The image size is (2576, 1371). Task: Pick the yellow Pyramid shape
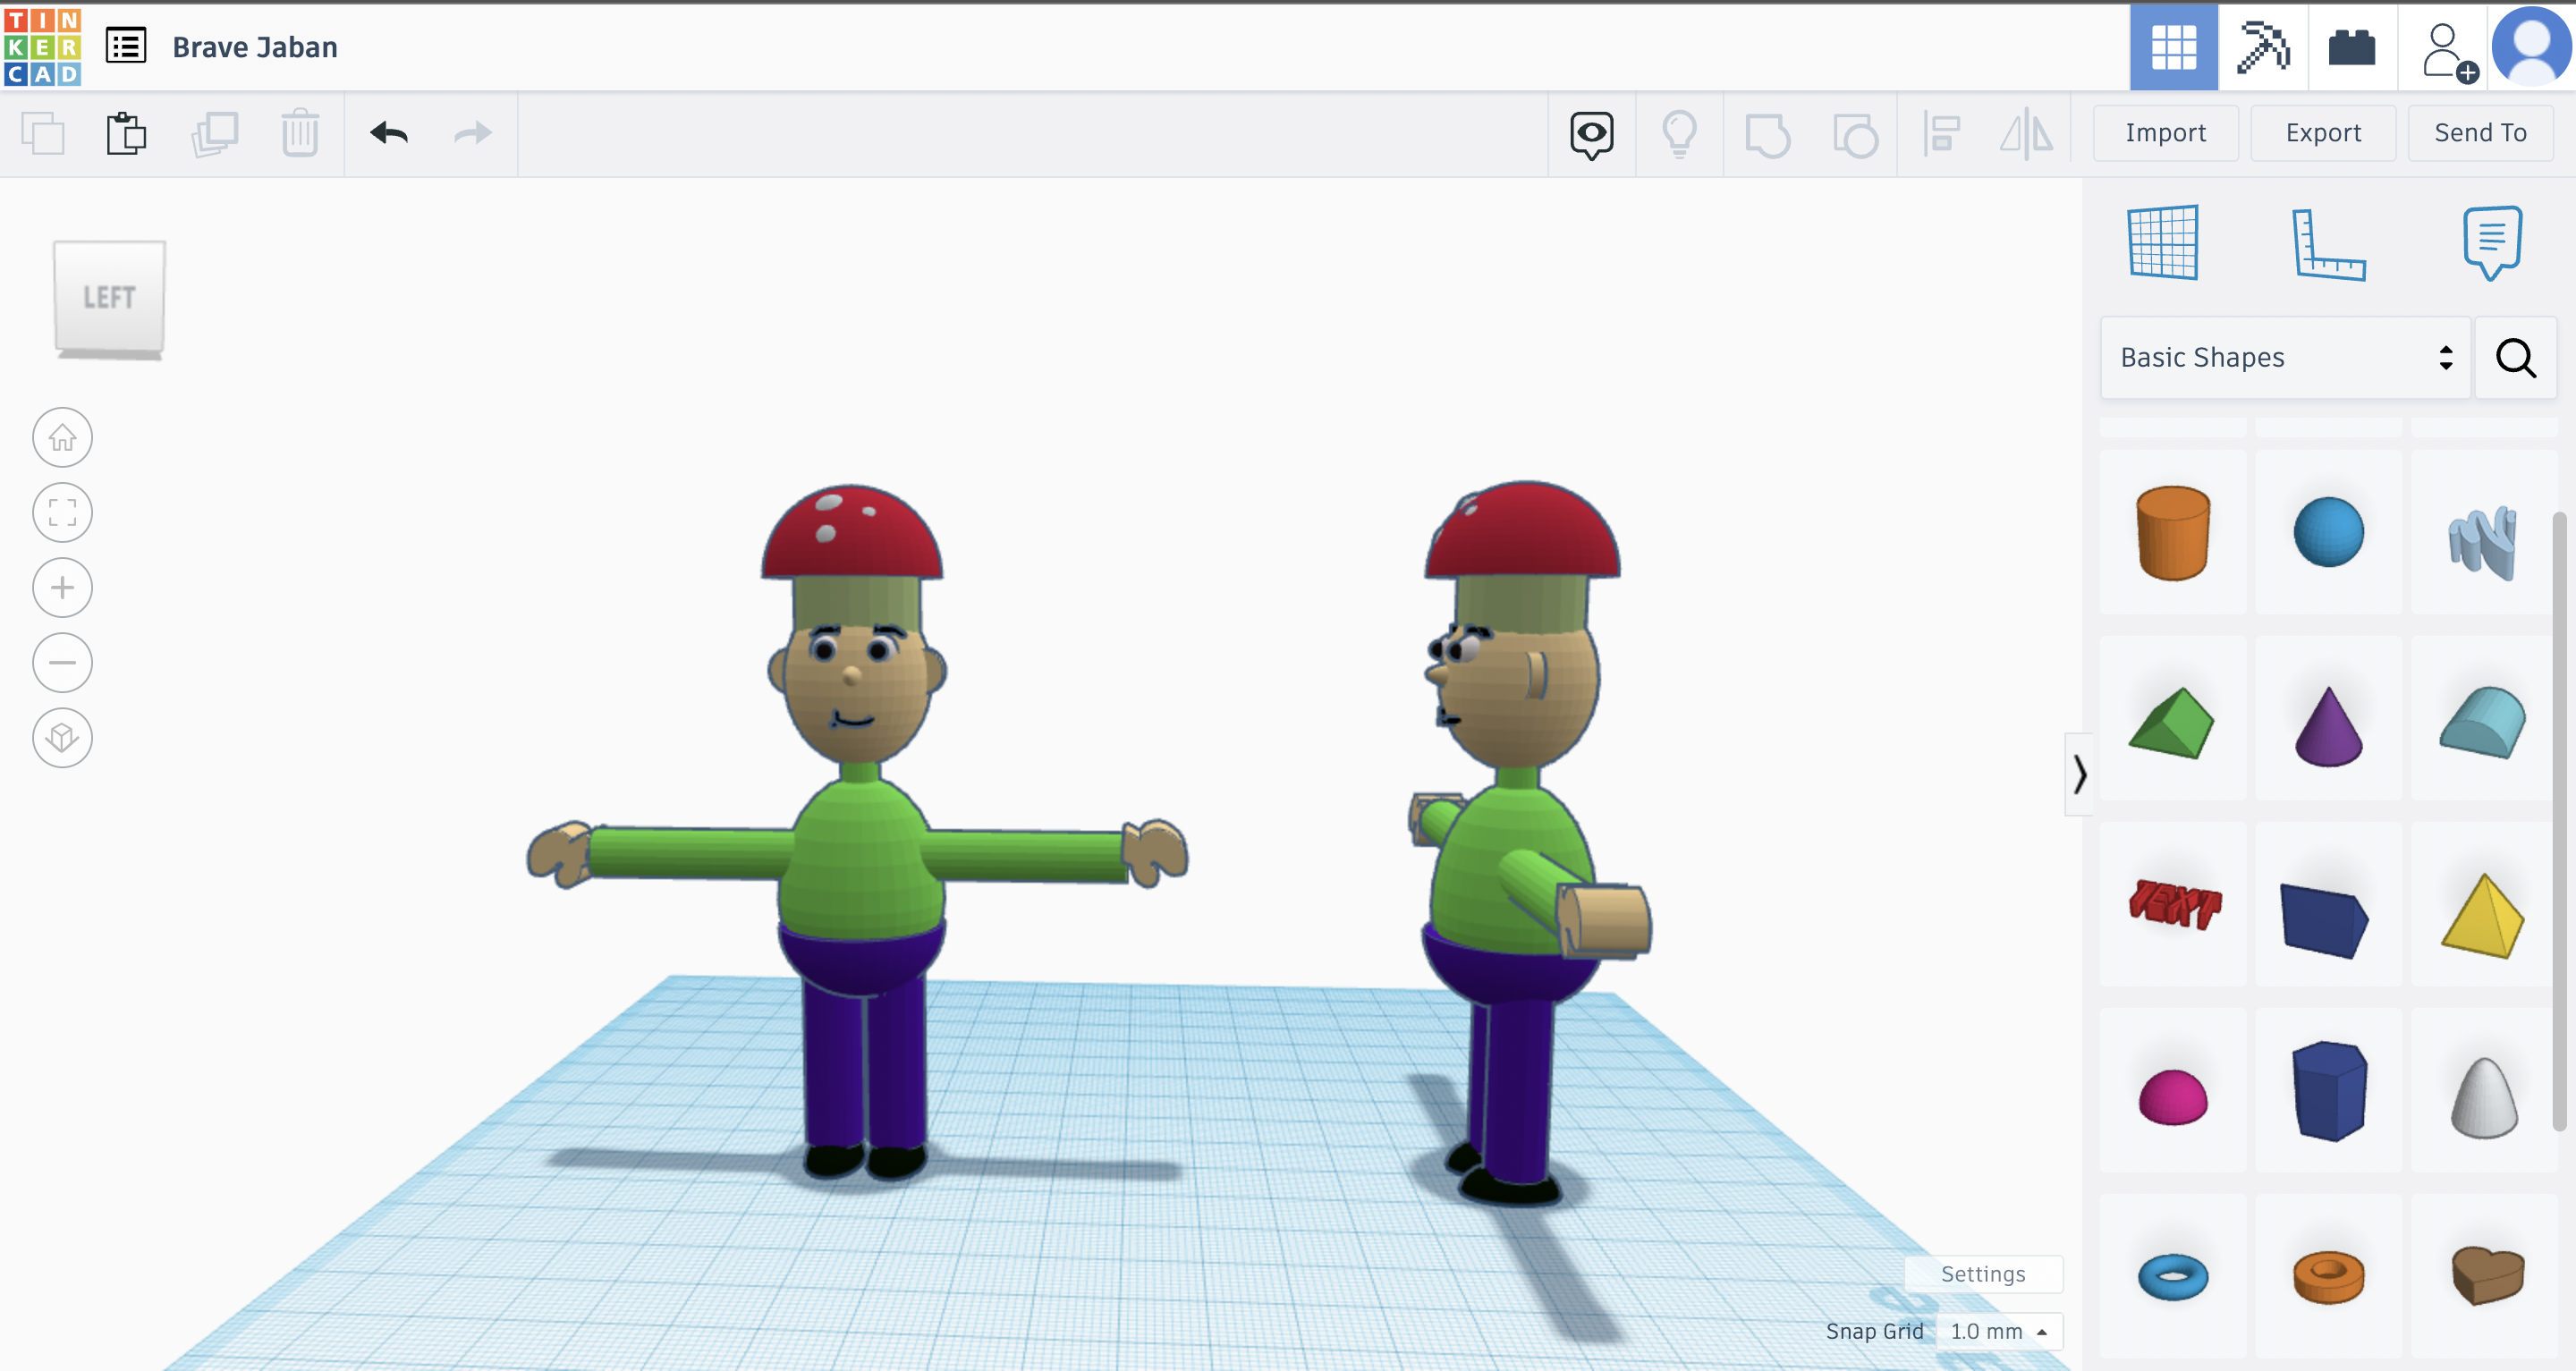(x=2483, y=905)
